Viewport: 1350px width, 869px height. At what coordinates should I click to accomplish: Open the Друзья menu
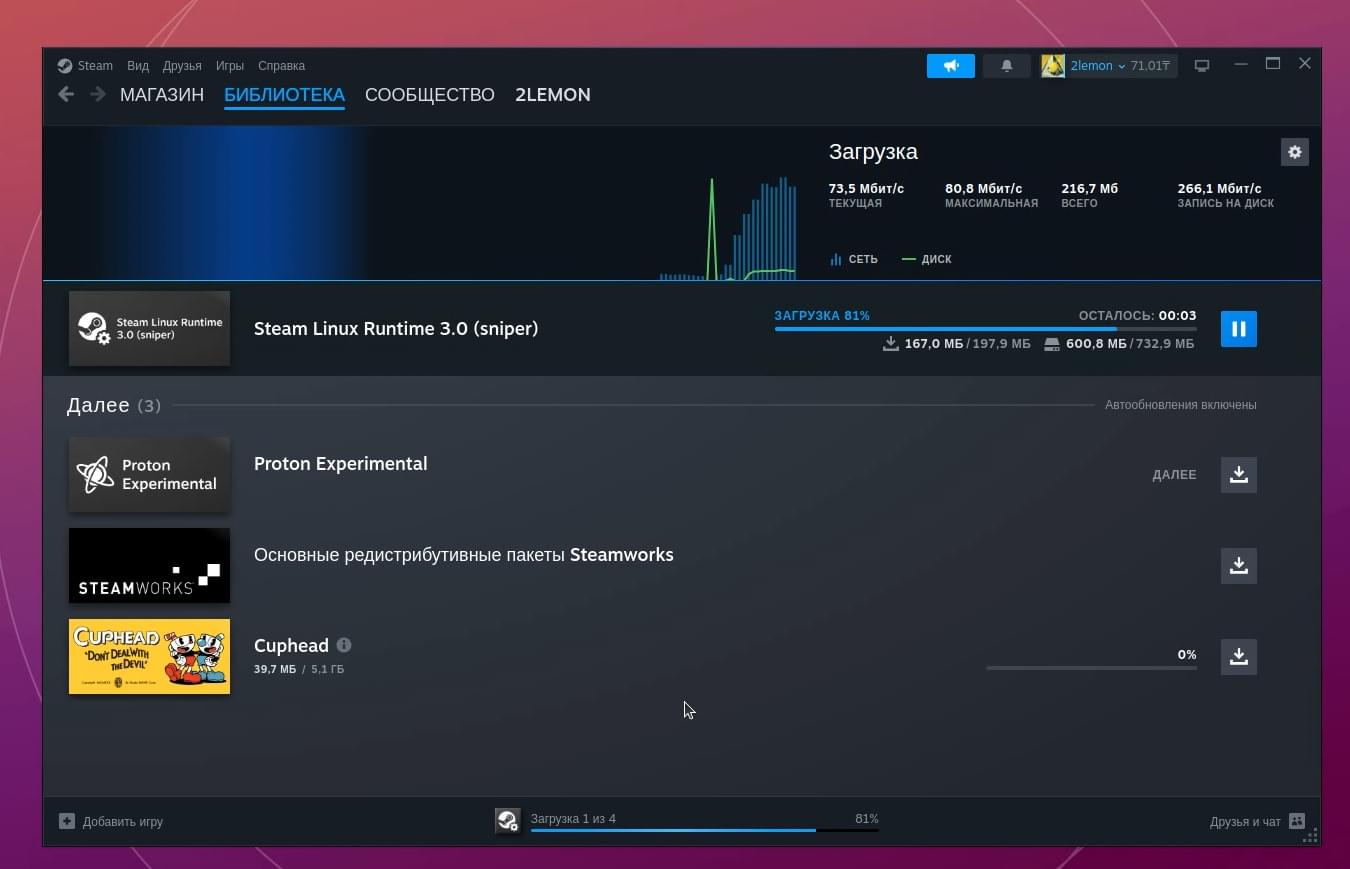click(182, 66)
